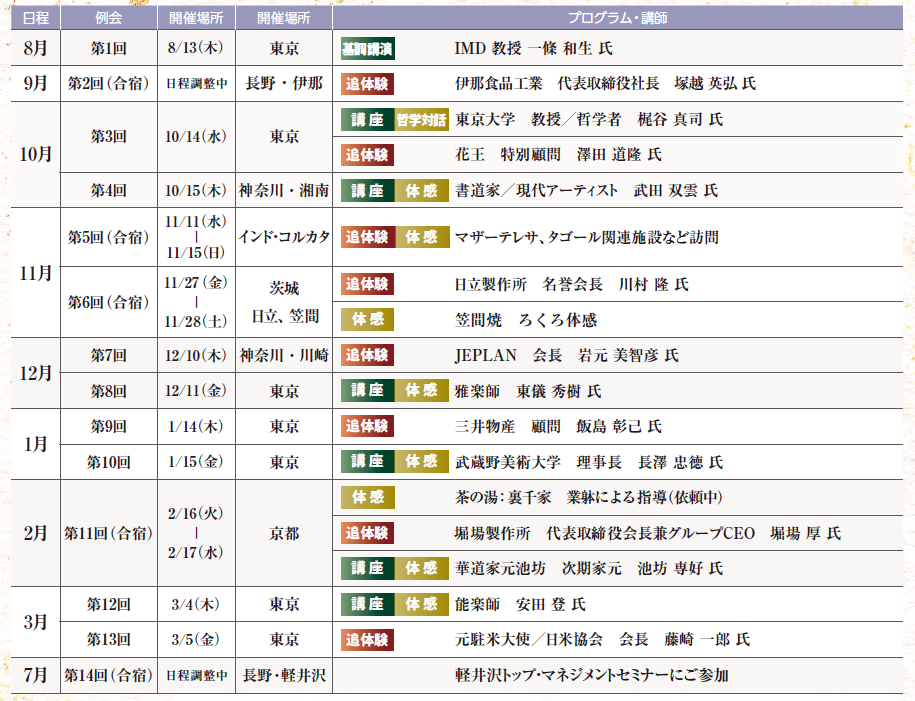915x701 pixels.
Task: Click the 12月 month cell
Action: (x=36, y=373)
